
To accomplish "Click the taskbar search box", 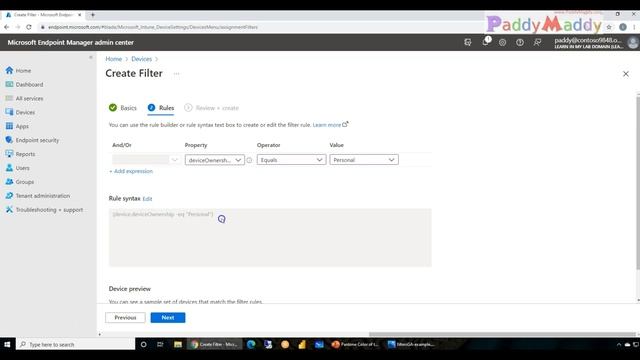I will (x=76, y=344).
